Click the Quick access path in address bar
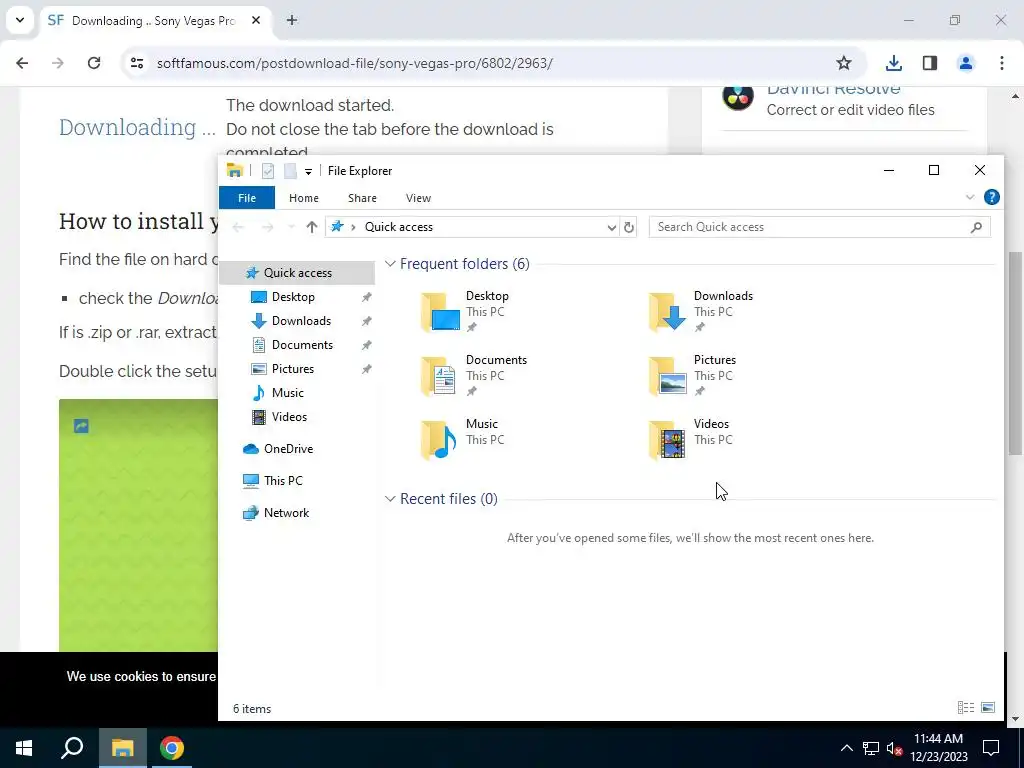Screen dimensions: 1024x768 coord(398,227)
